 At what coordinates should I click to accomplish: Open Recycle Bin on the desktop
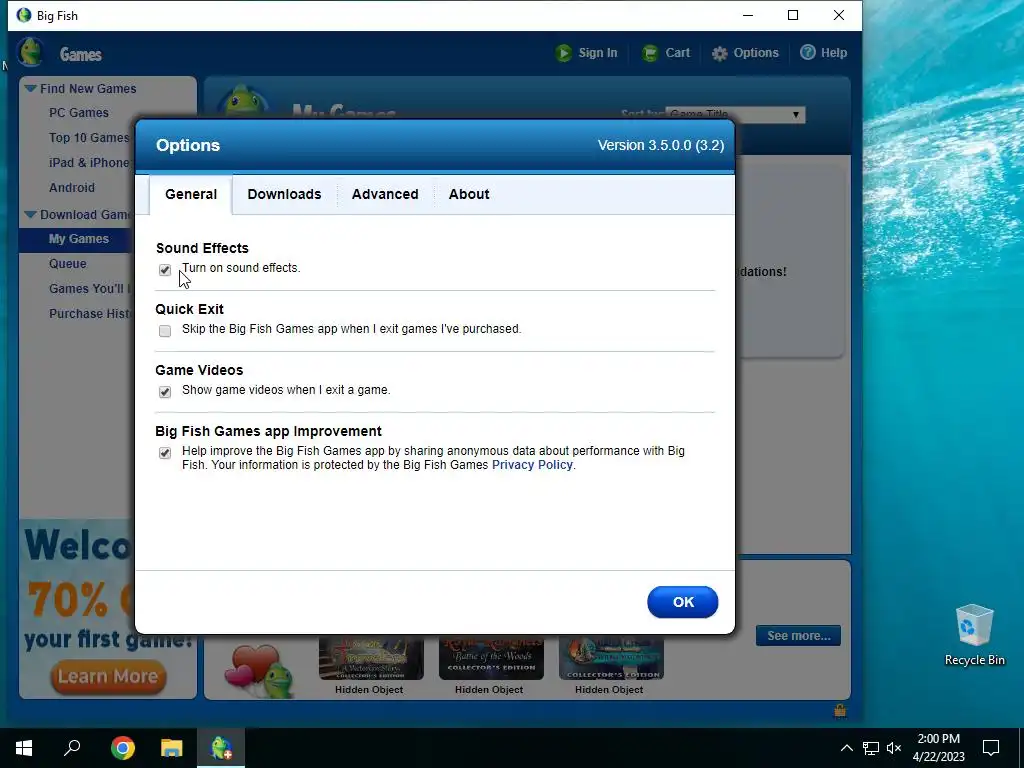tap(974, 635)
